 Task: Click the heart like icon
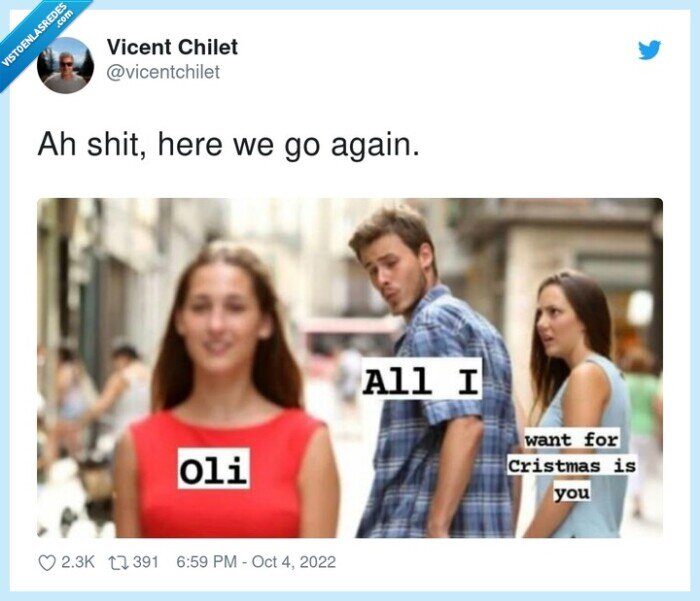pyautogui.click(x=47, y=563)
